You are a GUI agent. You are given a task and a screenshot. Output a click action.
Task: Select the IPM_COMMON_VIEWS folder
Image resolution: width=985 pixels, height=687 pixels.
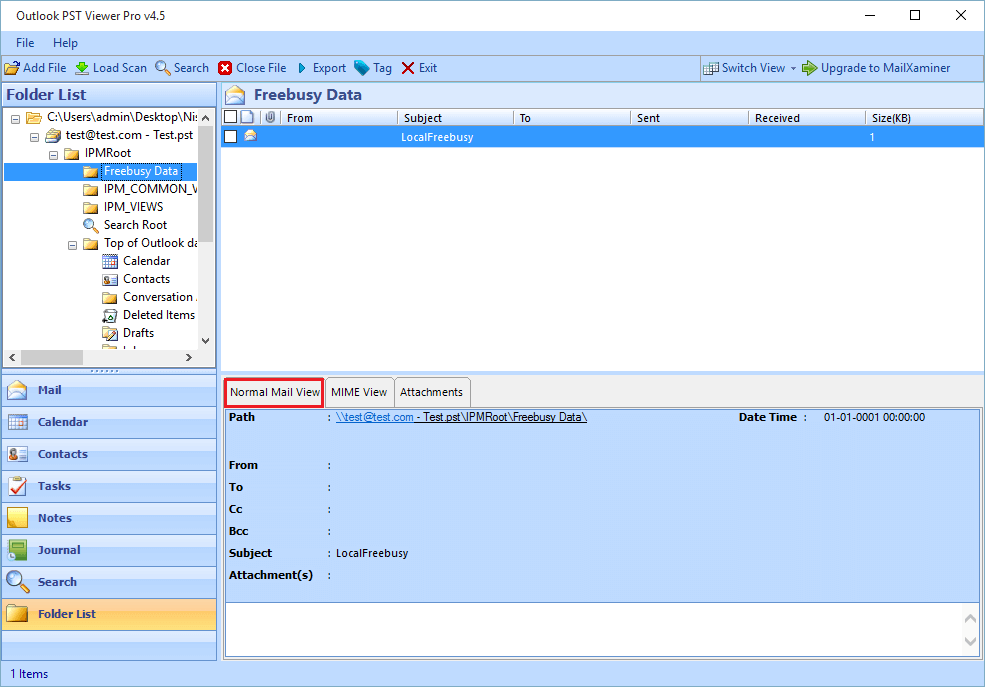click(150, 189)
